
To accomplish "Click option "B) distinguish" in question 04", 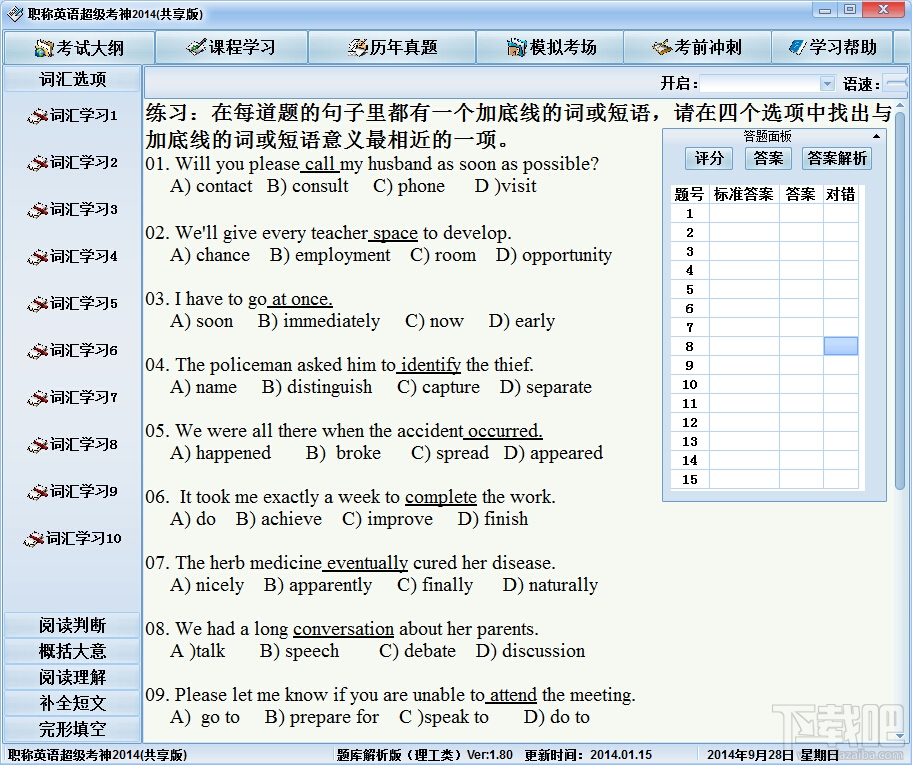I will [x=317, y=387].
